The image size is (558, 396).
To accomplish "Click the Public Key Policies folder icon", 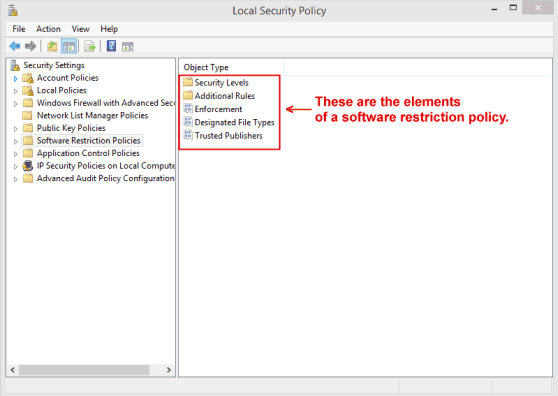I will pos(28,128).
